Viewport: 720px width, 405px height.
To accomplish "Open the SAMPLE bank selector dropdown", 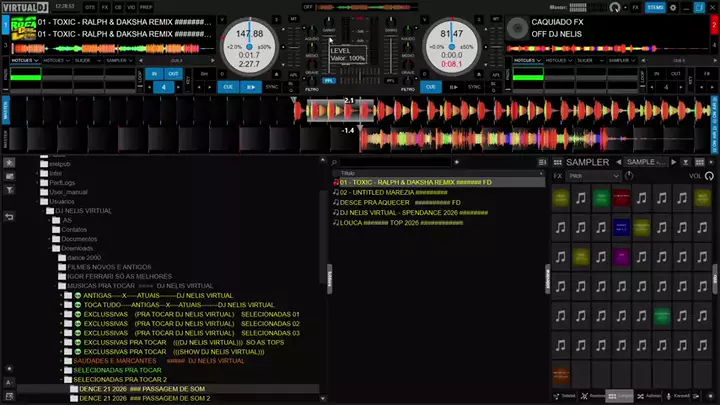I will (x=646, y=162).
